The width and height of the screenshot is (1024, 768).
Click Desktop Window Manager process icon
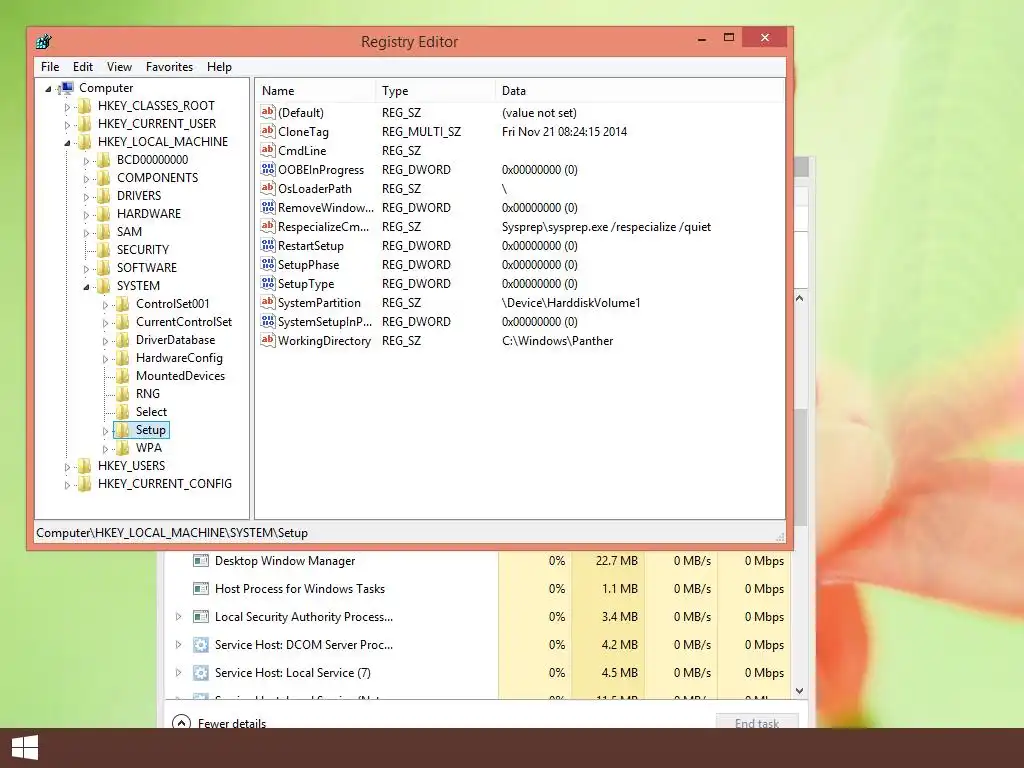200,560
